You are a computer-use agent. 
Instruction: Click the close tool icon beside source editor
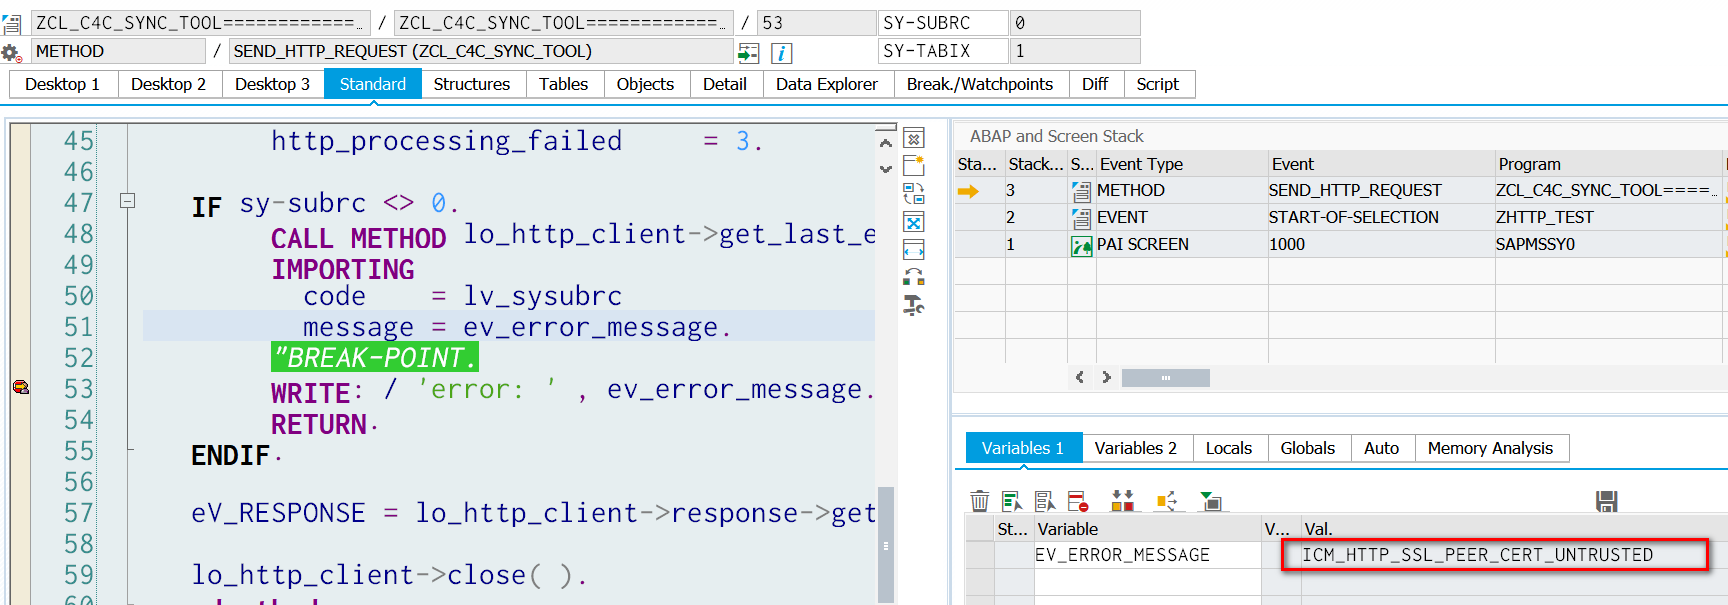click(x=914, y=138)
